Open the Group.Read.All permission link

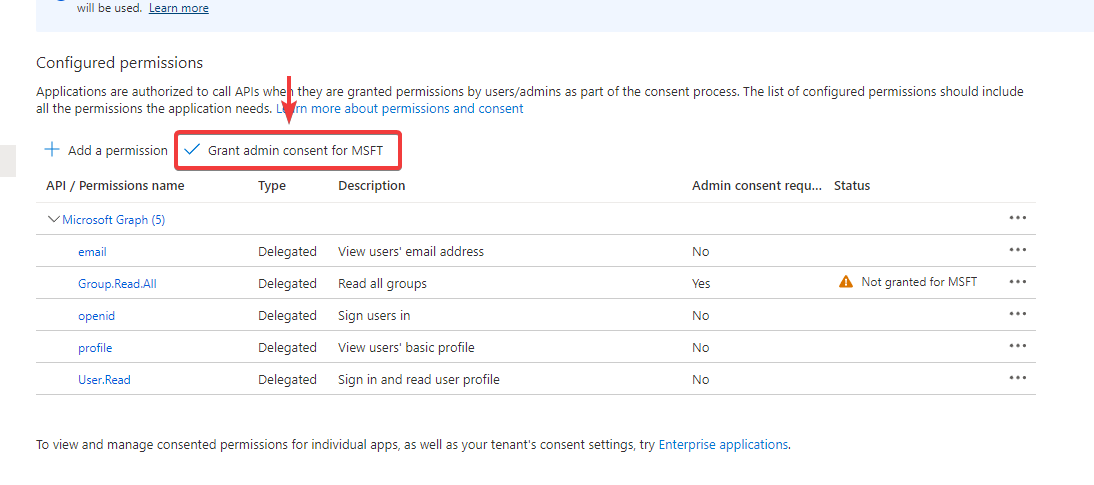click(x=117, y=284)
